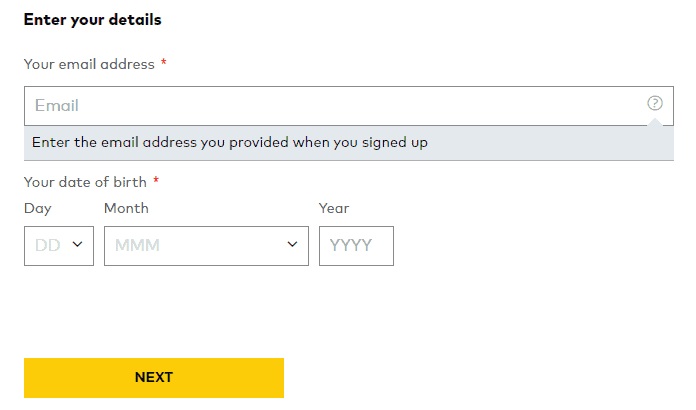This screenshot has height=410, width=696.
Task: Click the chevron arrow in Month selector
Action: pyautogui.click(x=292, y=244)
